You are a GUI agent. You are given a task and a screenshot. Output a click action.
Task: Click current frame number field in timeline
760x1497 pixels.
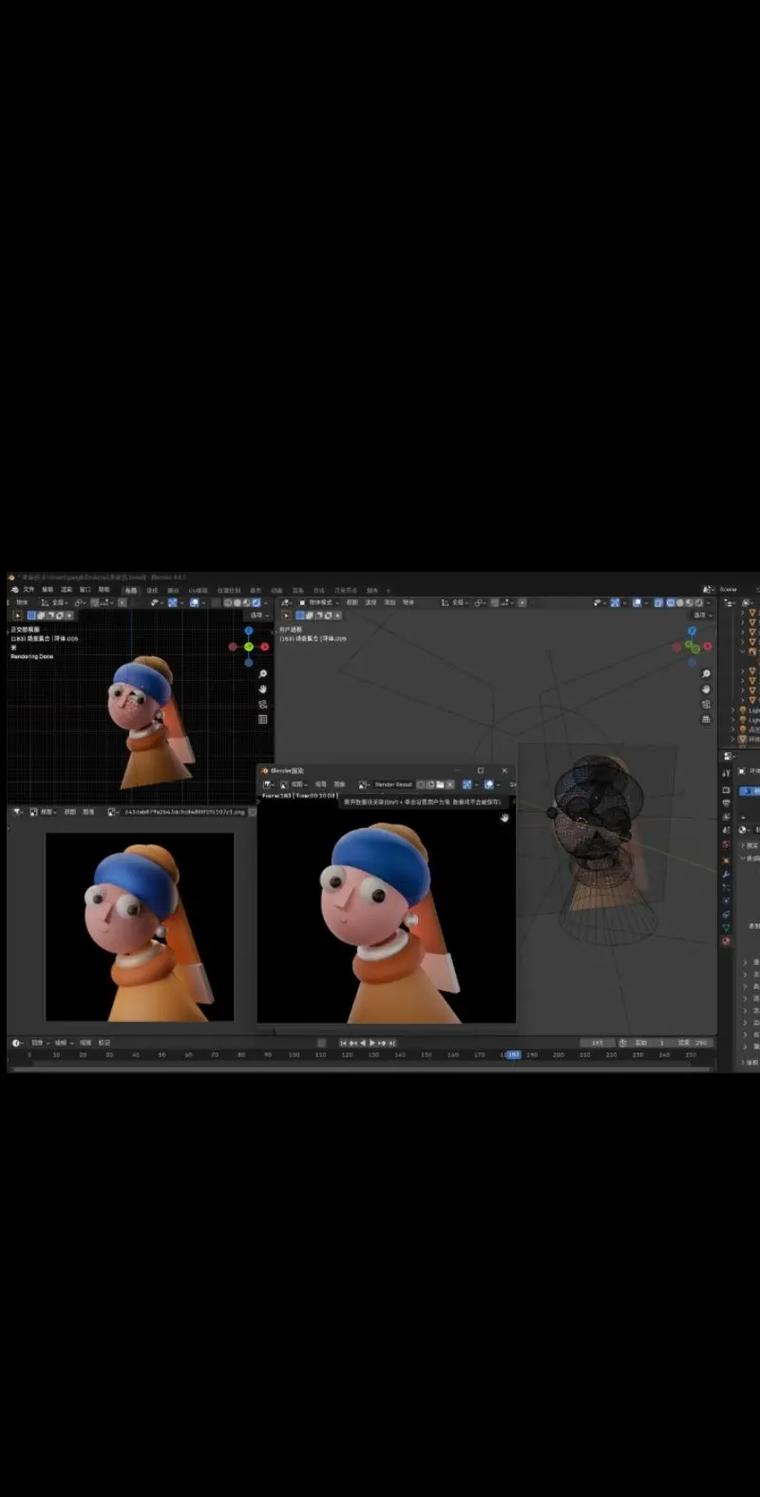597,1042
